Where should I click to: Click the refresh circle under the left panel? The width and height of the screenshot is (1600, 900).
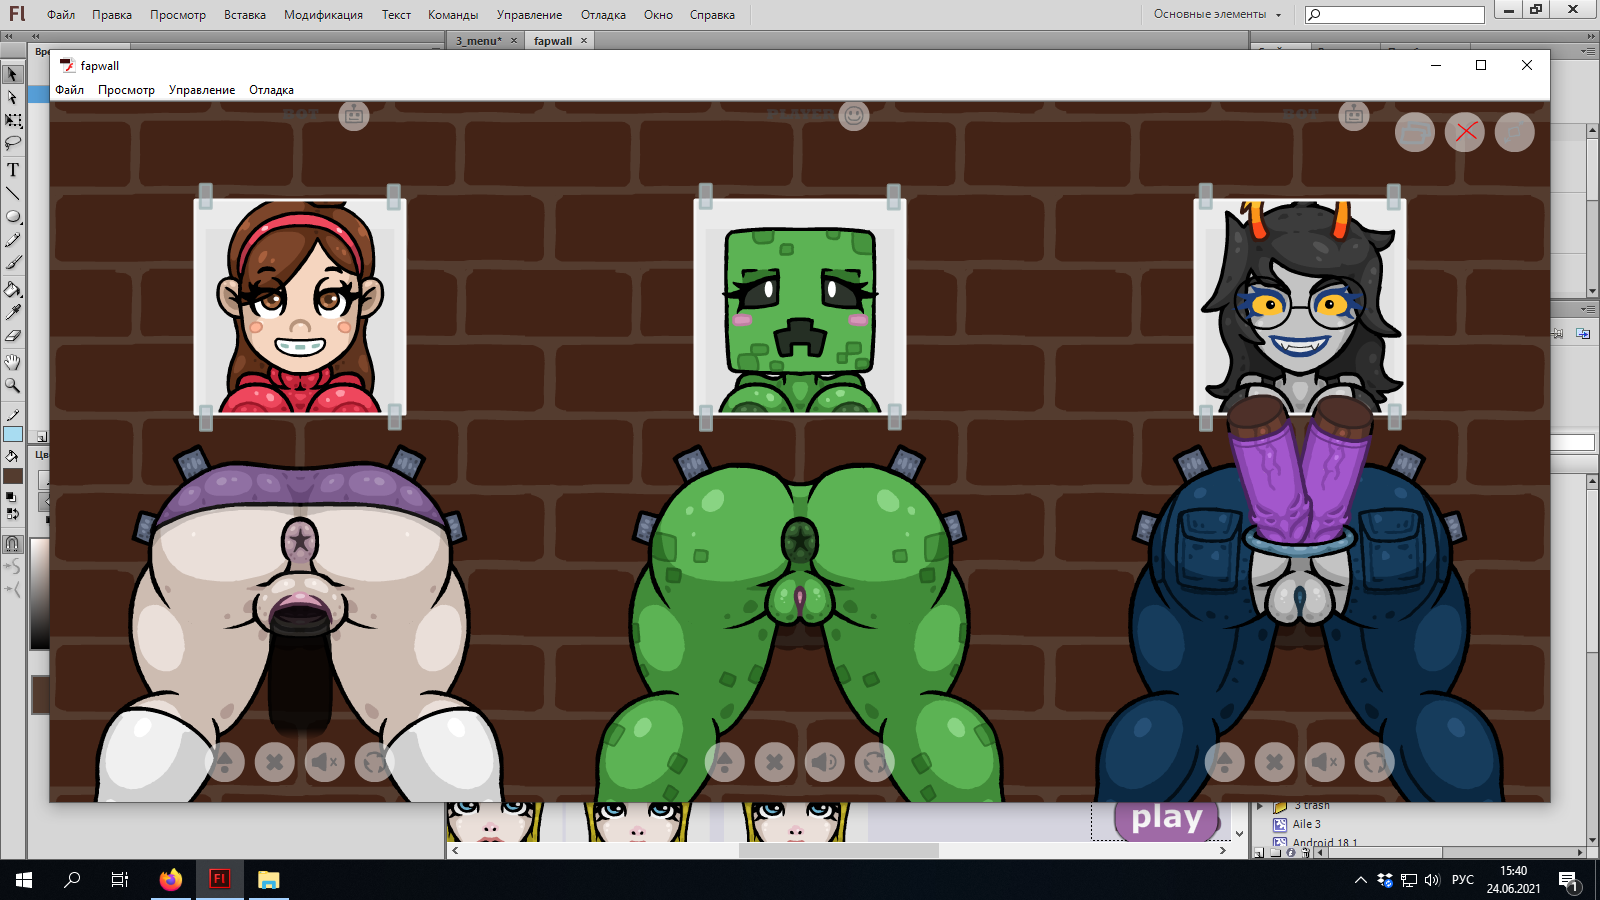click(x=375, y=762)
